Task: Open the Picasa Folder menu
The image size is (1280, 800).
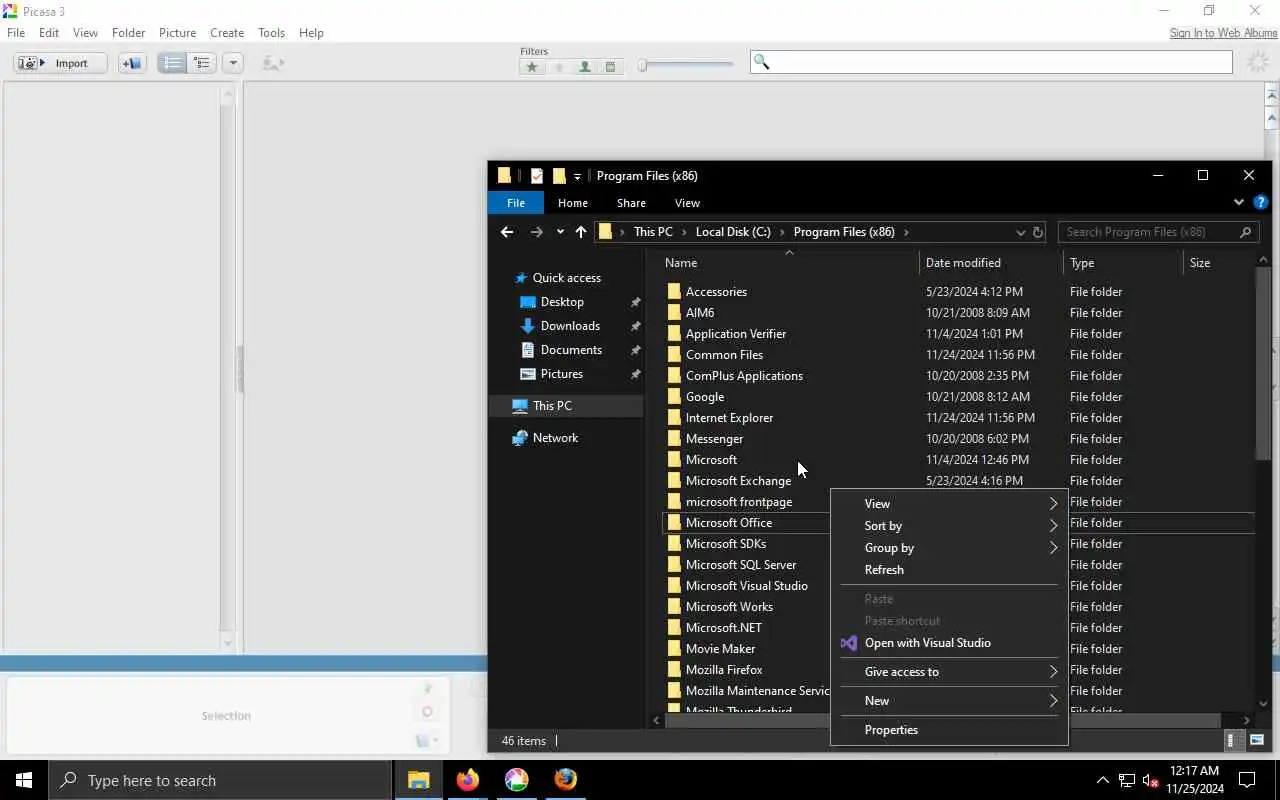Action: click(x=128, y=33)
